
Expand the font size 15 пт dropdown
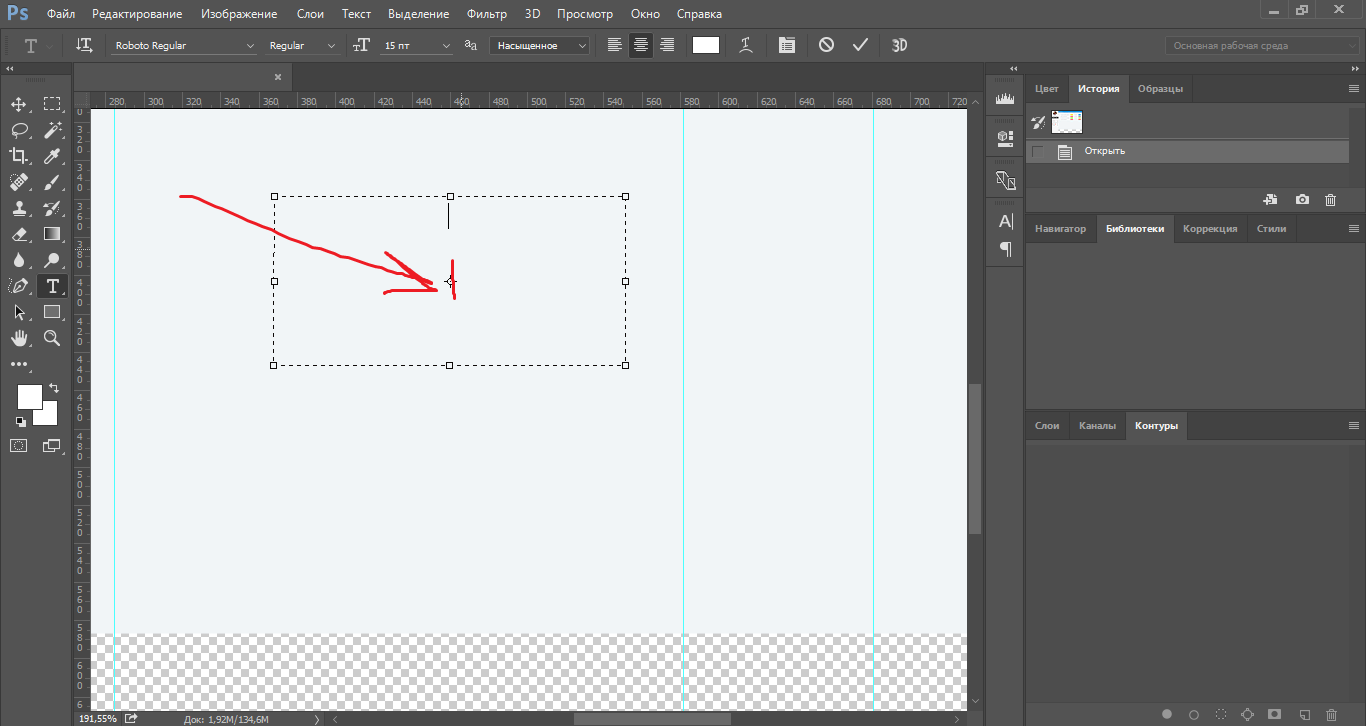pos(446,45)
